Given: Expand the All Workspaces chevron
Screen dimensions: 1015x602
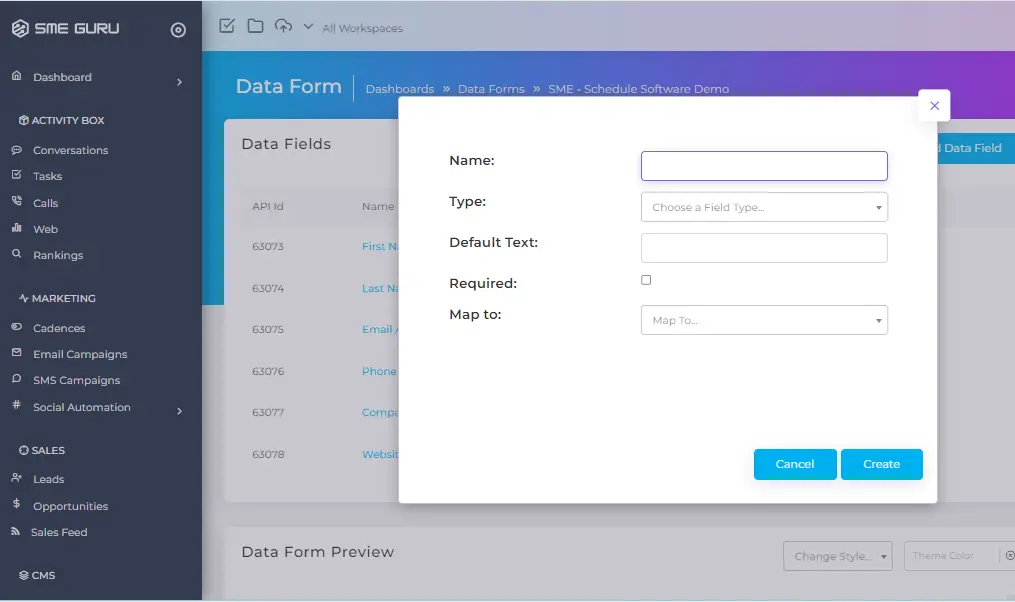Looking at the screenshot, I should (x=307, y=27).
